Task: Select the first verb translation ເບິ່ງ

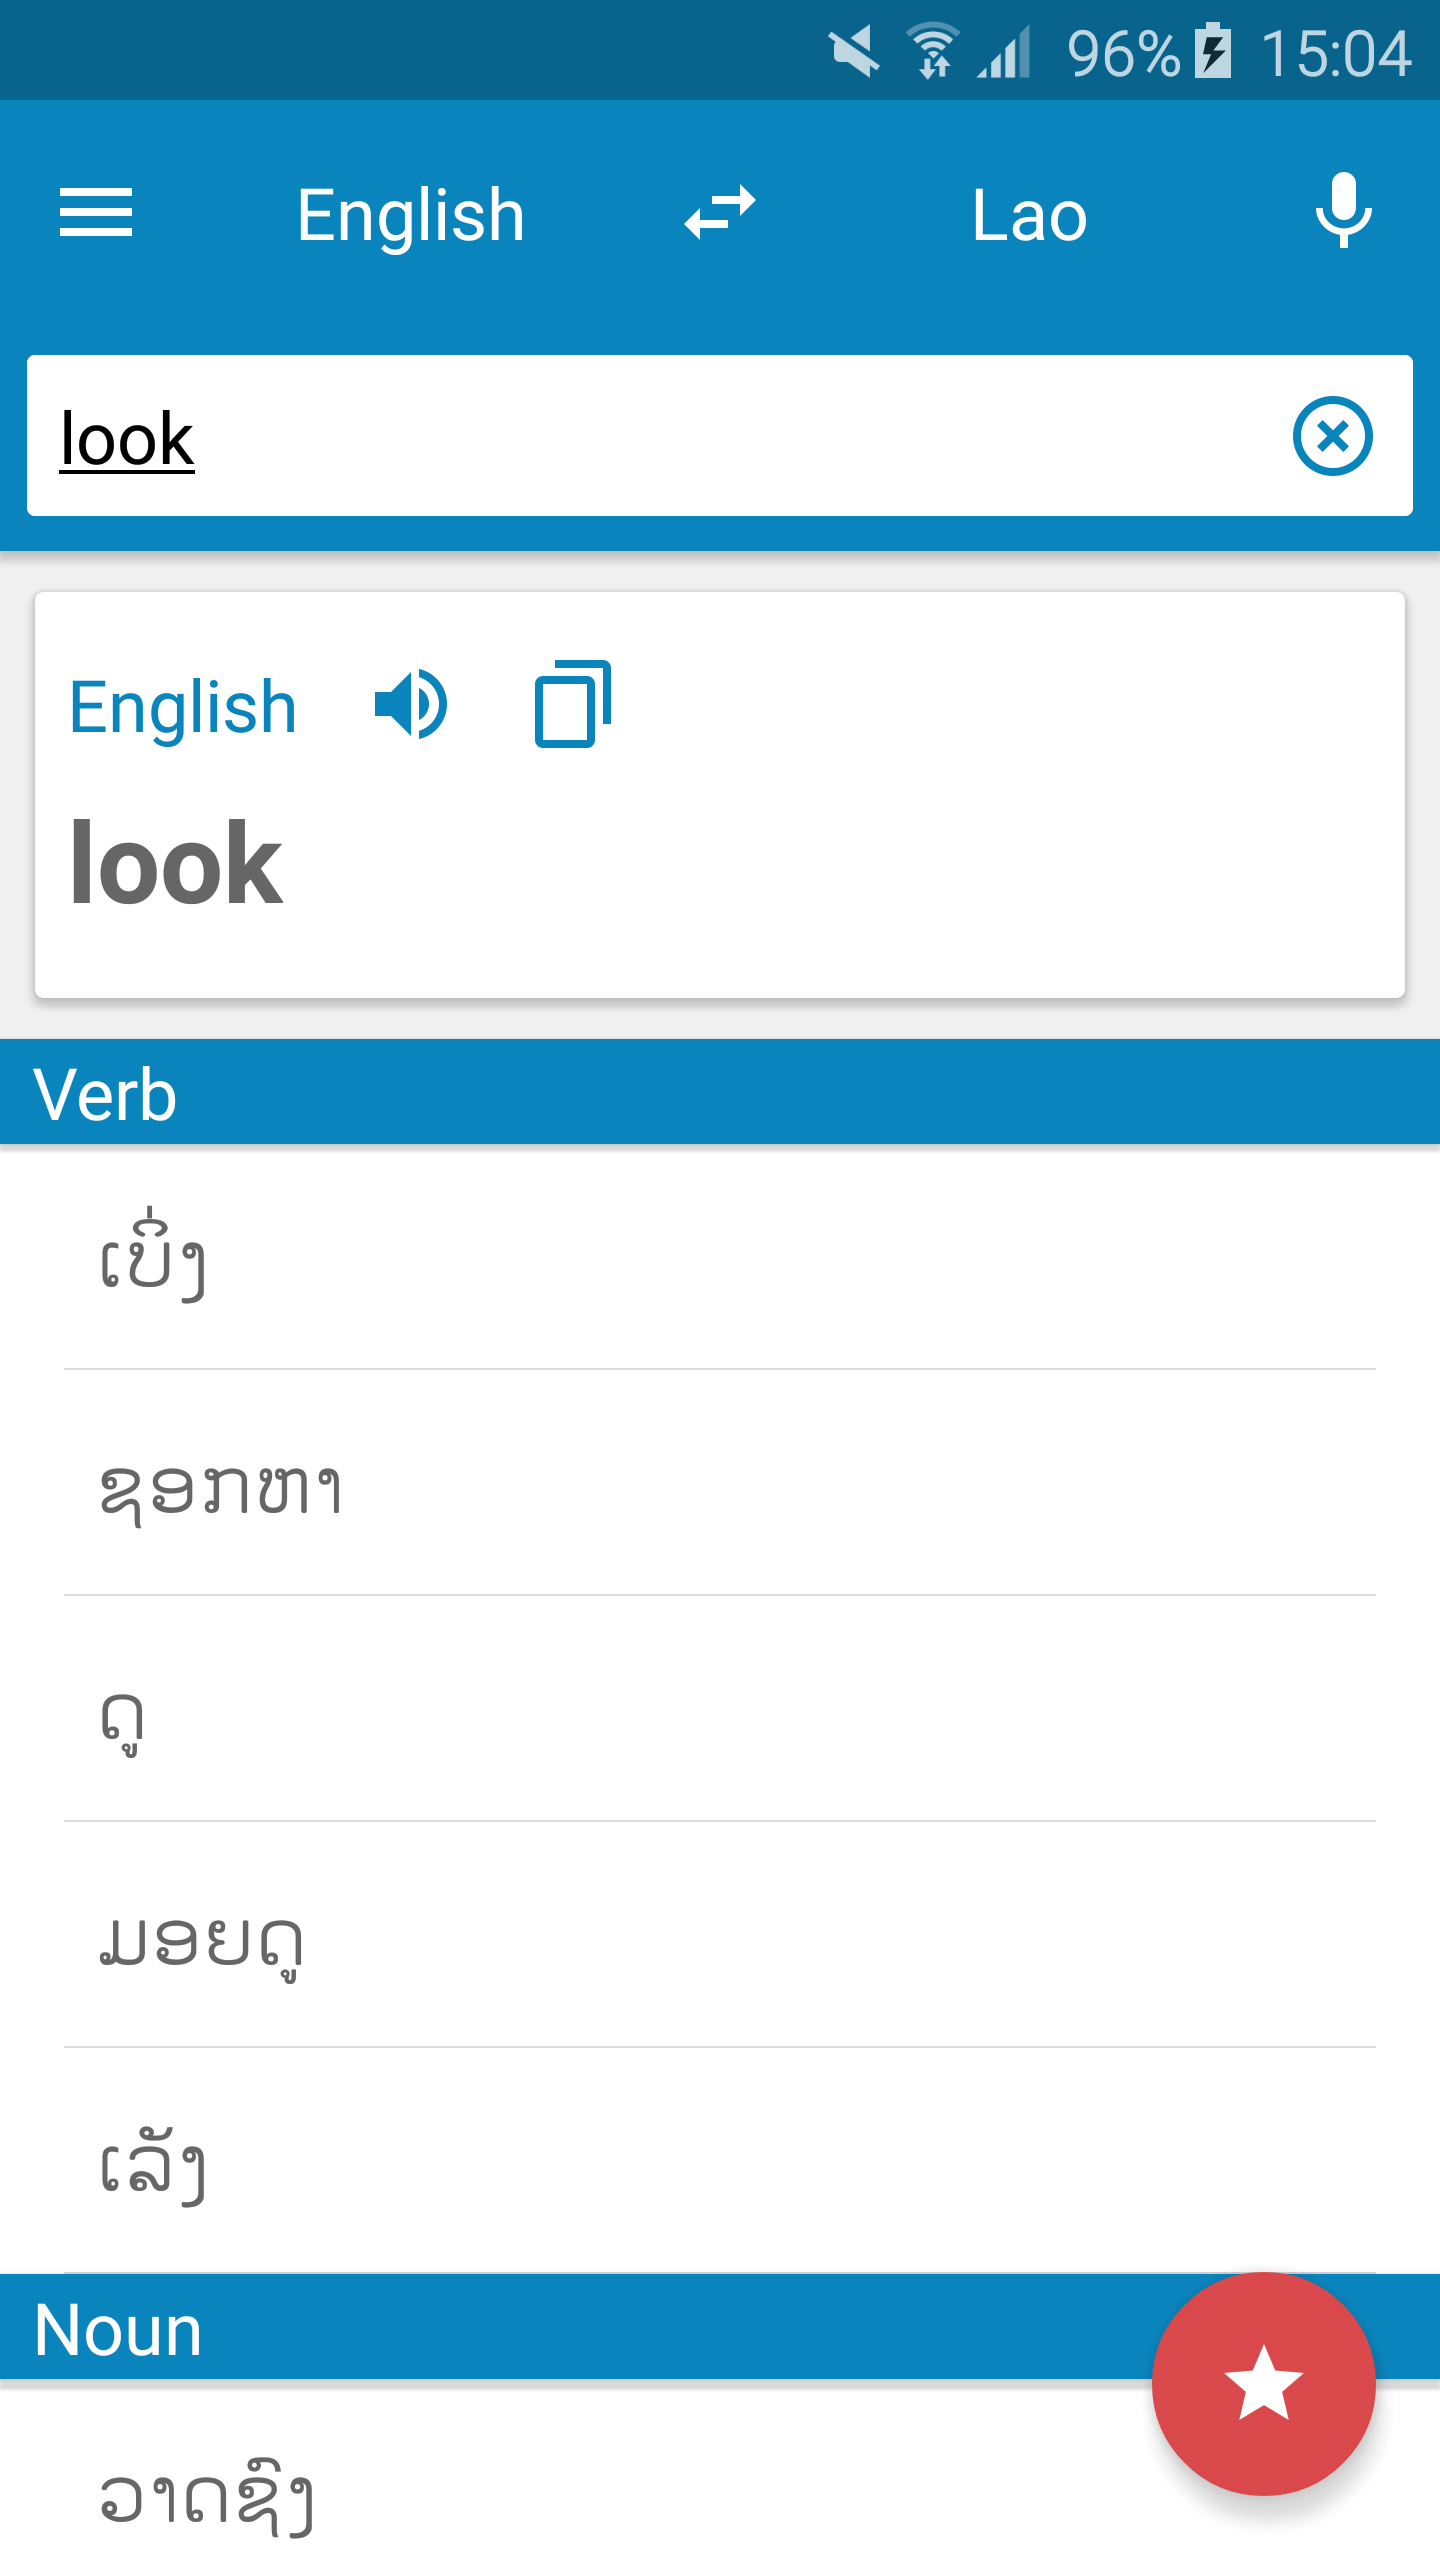Action: point(155,1258)
